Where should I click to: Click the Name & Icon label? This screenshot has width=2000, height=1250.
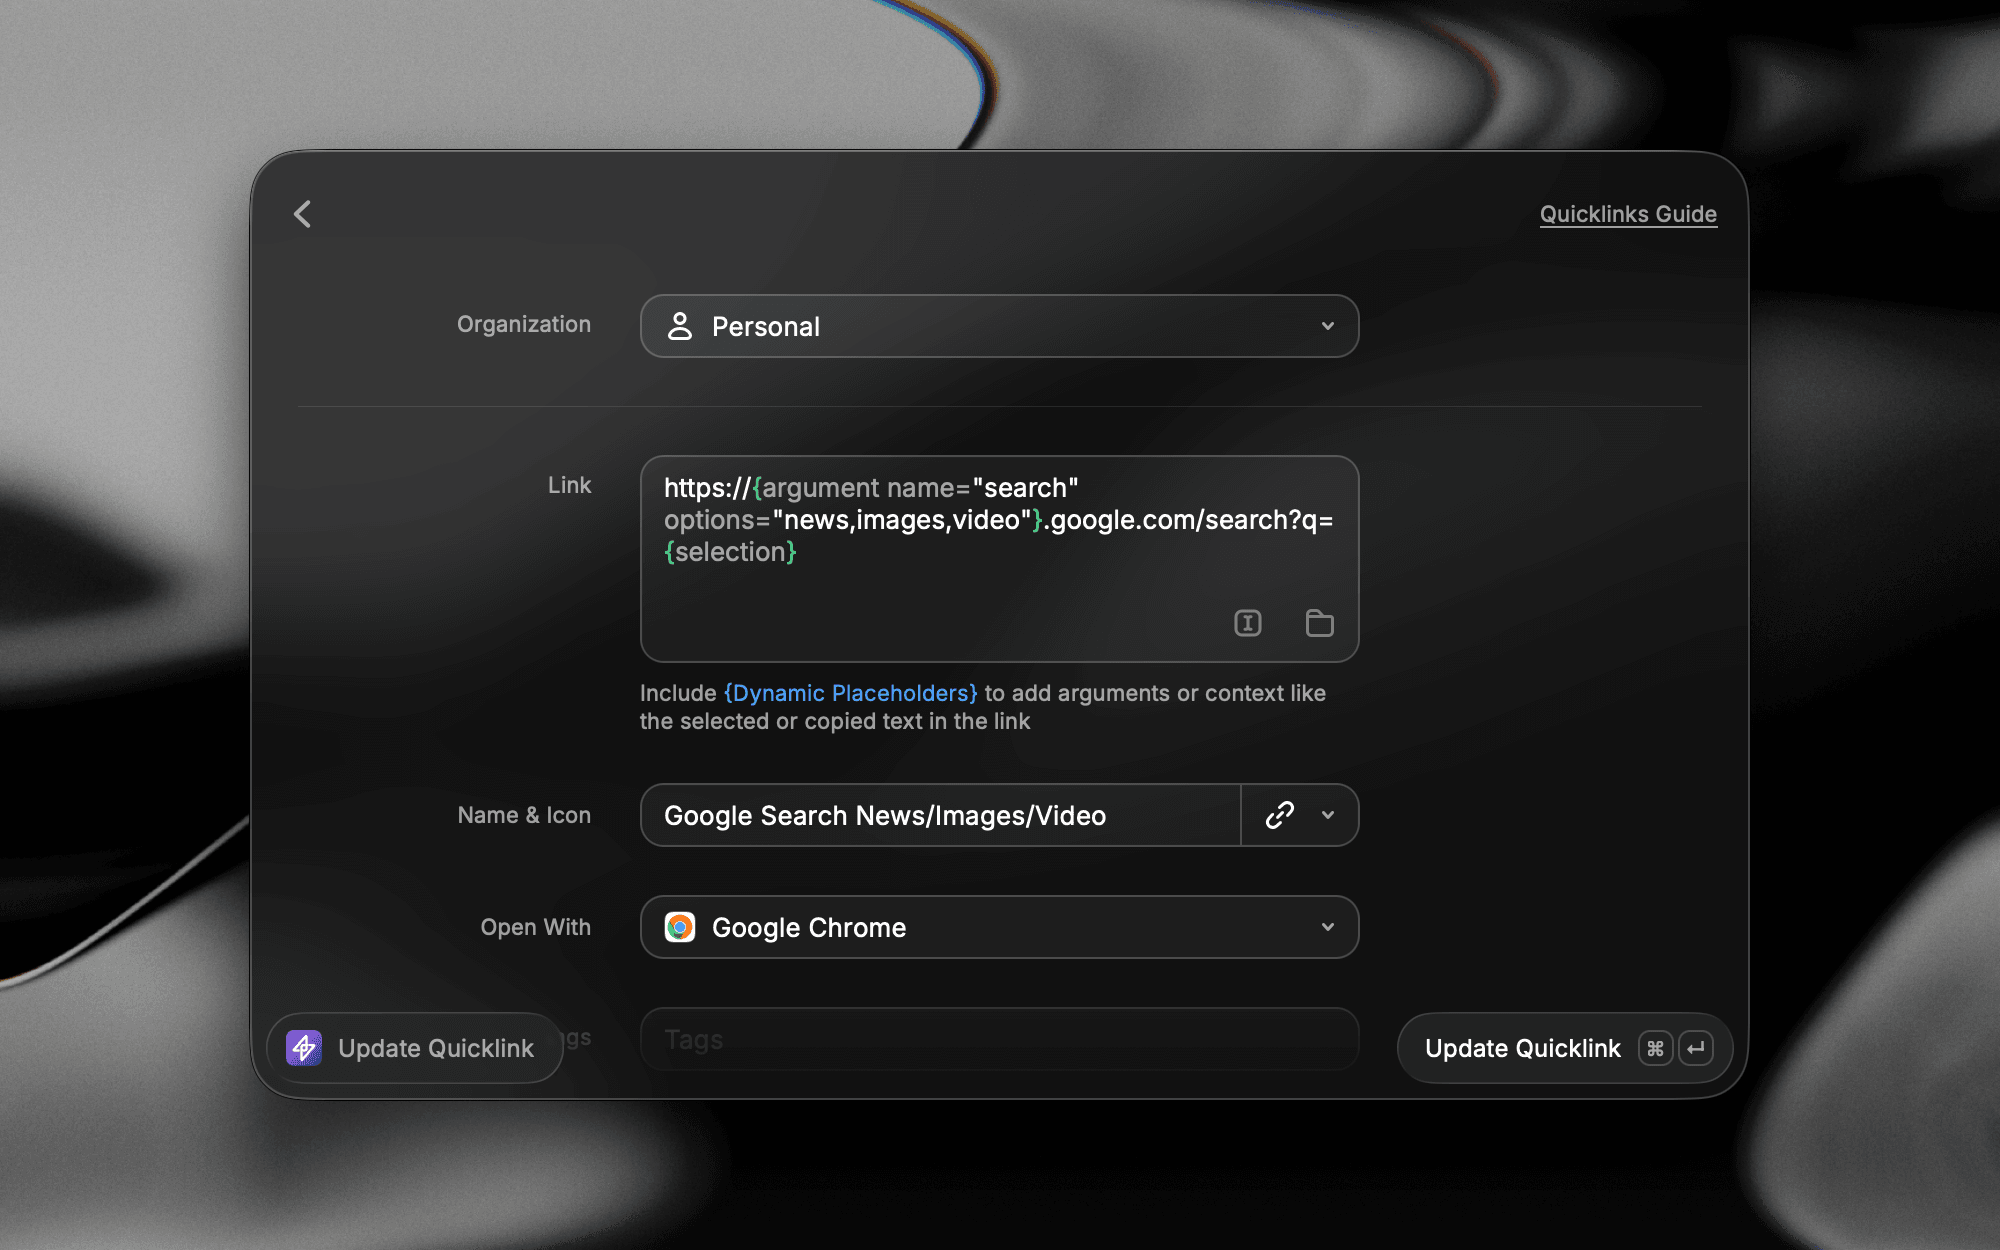pos(524,815)
